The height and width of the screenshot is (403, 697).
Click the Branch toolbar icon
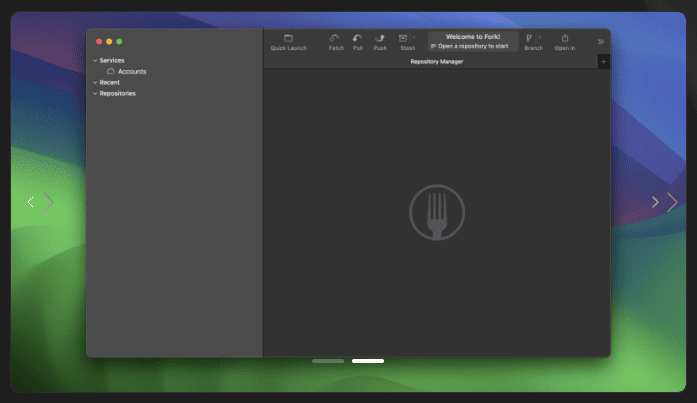pos(529,38)
